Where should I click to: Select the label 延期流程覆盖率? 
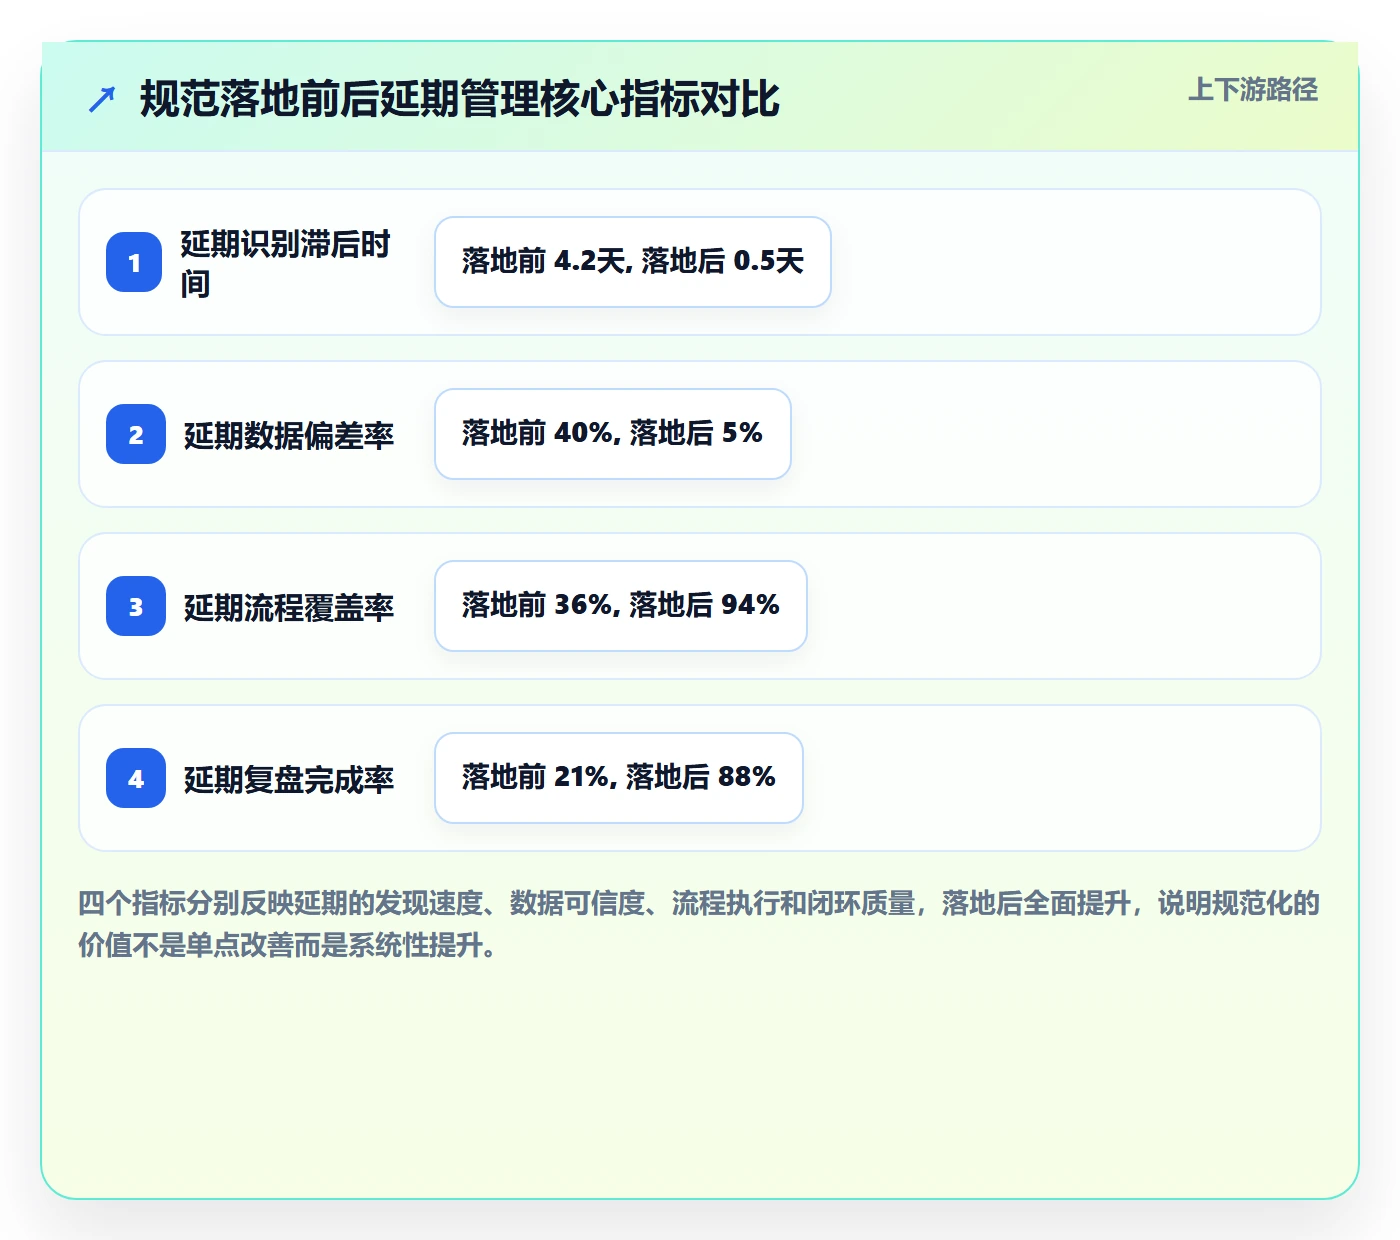coord(289,607)
